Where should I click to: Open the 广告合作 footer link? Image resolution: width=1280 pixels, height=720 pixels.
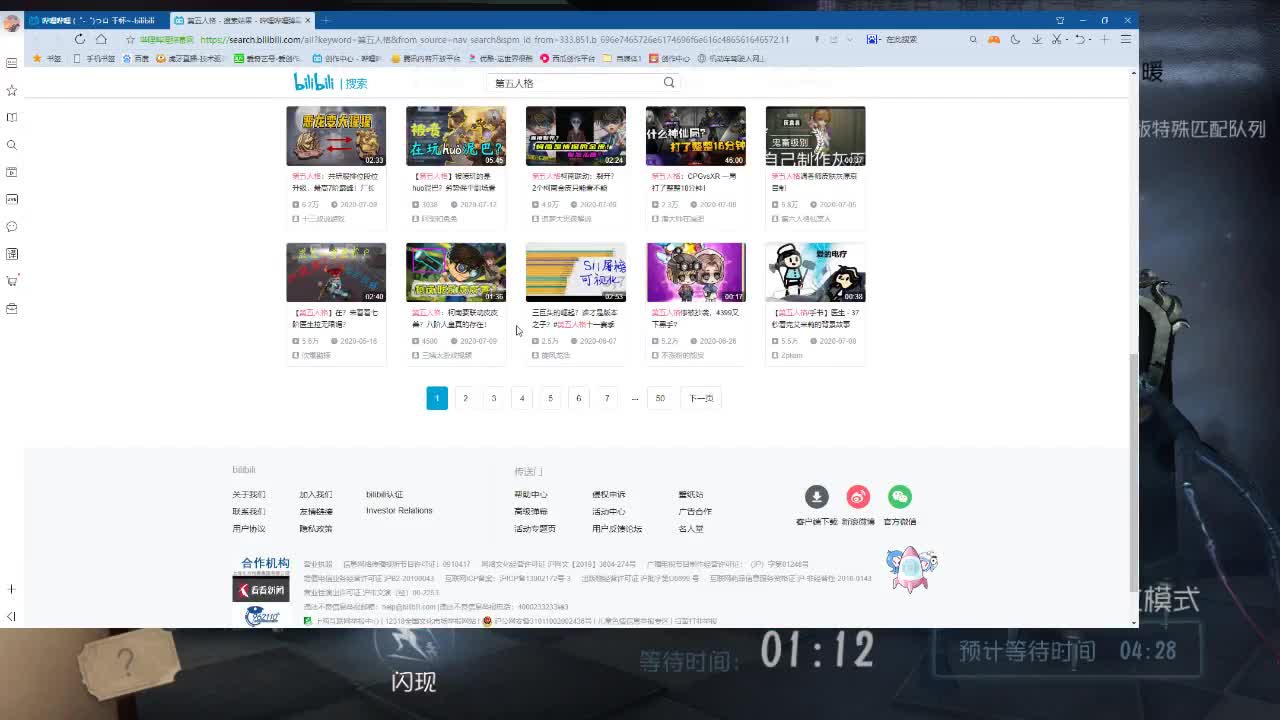[695, 512]
